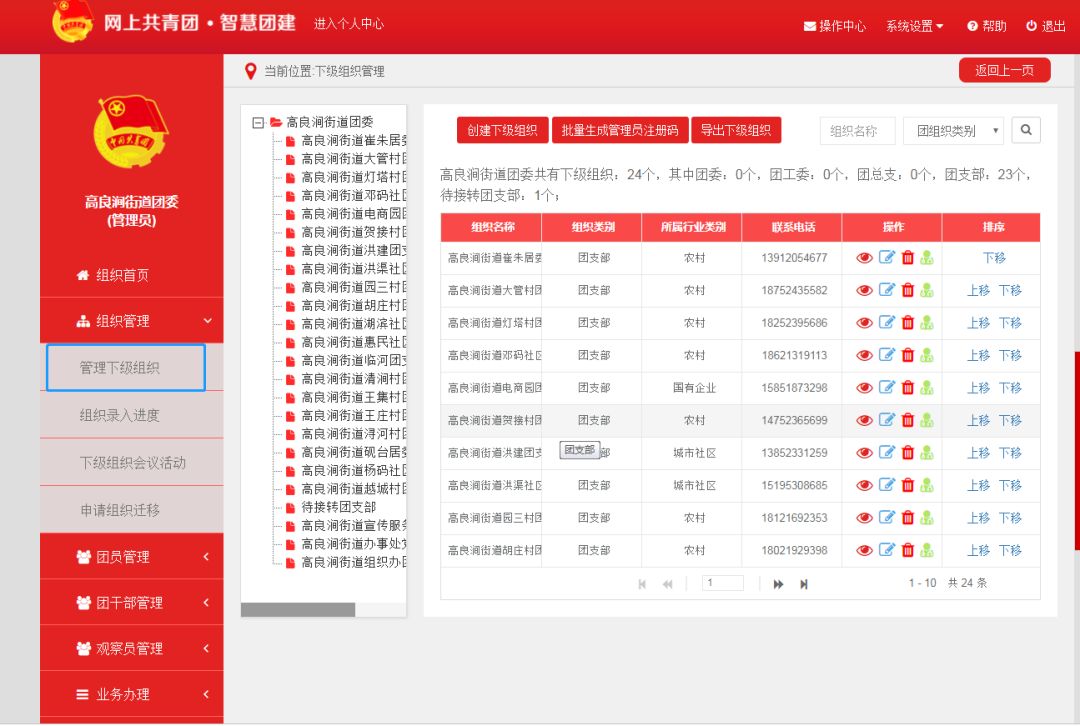The height and width of the screenshot is (726, 1080).
Task: Click 进入个人中心 link
Action: click(x=349, y=23)
